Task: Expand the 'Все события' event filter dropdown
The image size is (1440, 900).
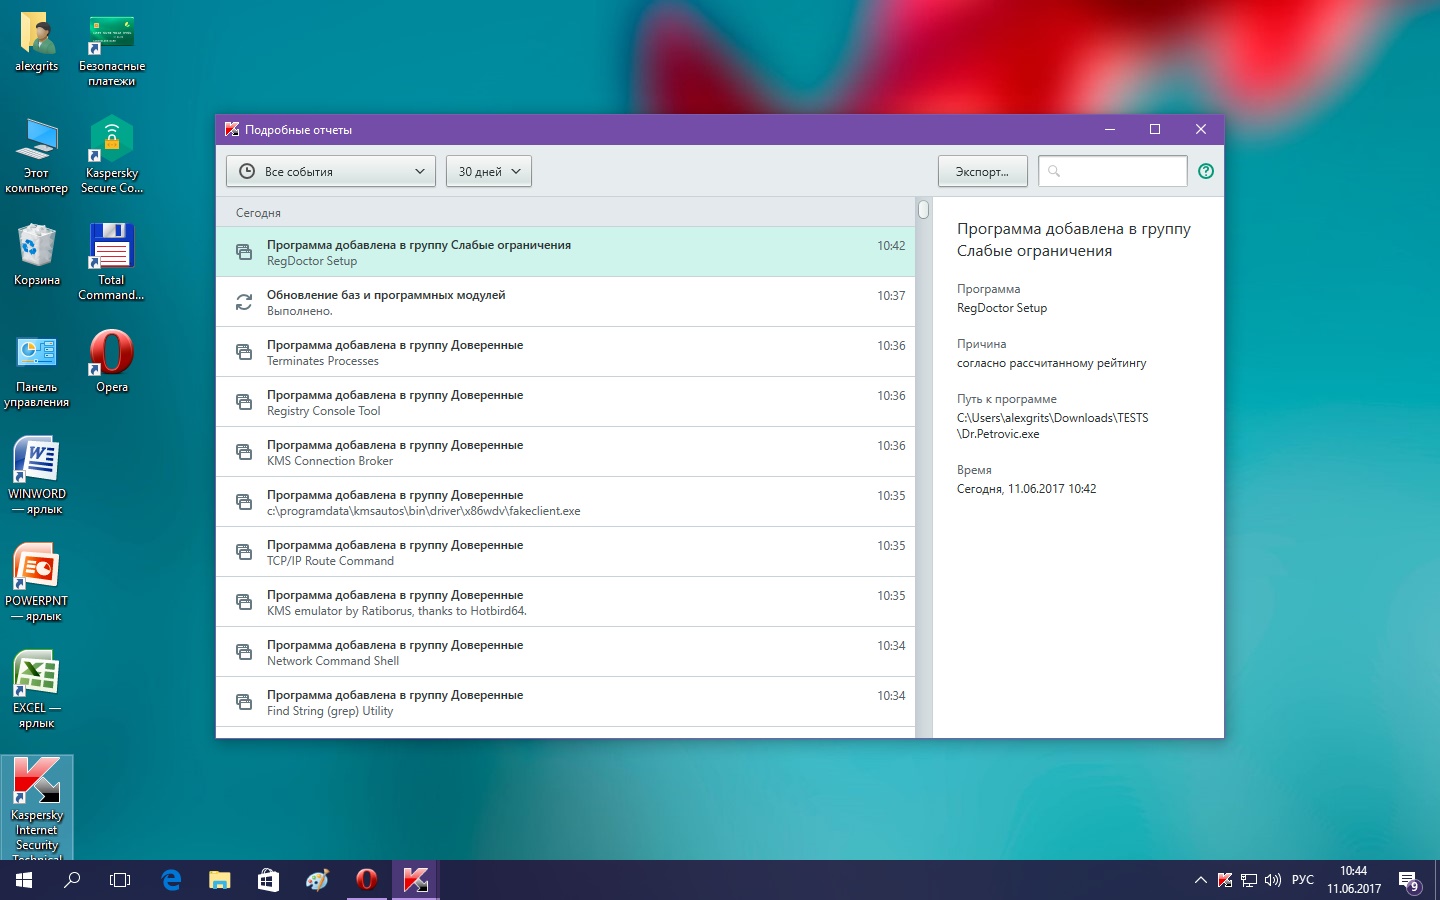Action: coord(331,171)
